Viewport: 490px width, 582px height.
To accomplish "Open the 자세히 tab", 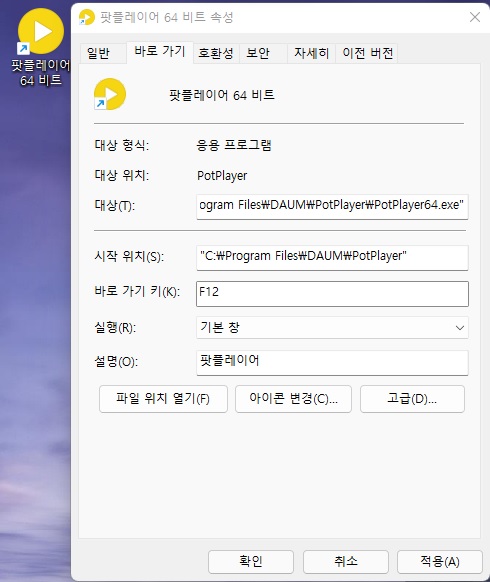I will point(311,53).
